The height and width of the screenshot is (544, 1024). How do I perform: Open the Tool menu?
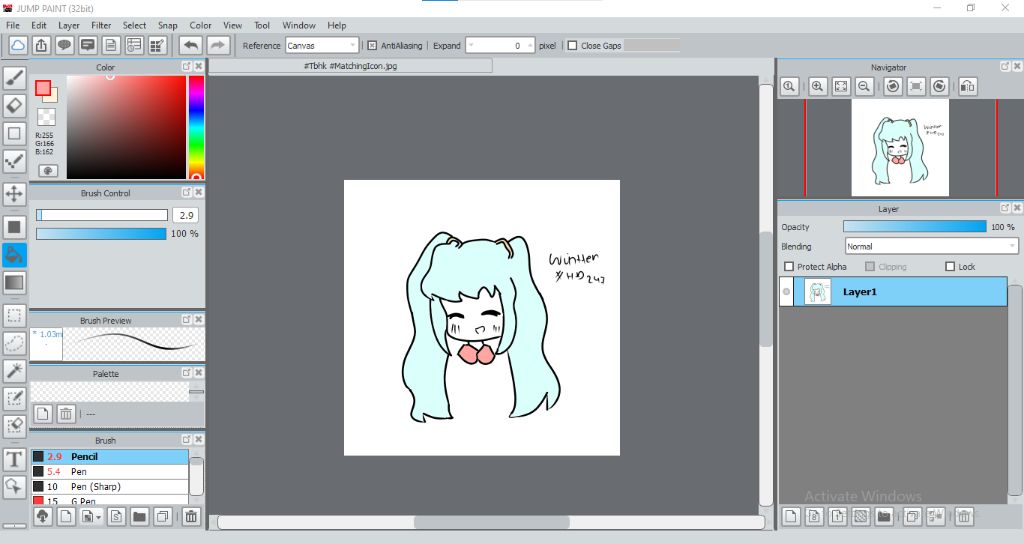262,25
